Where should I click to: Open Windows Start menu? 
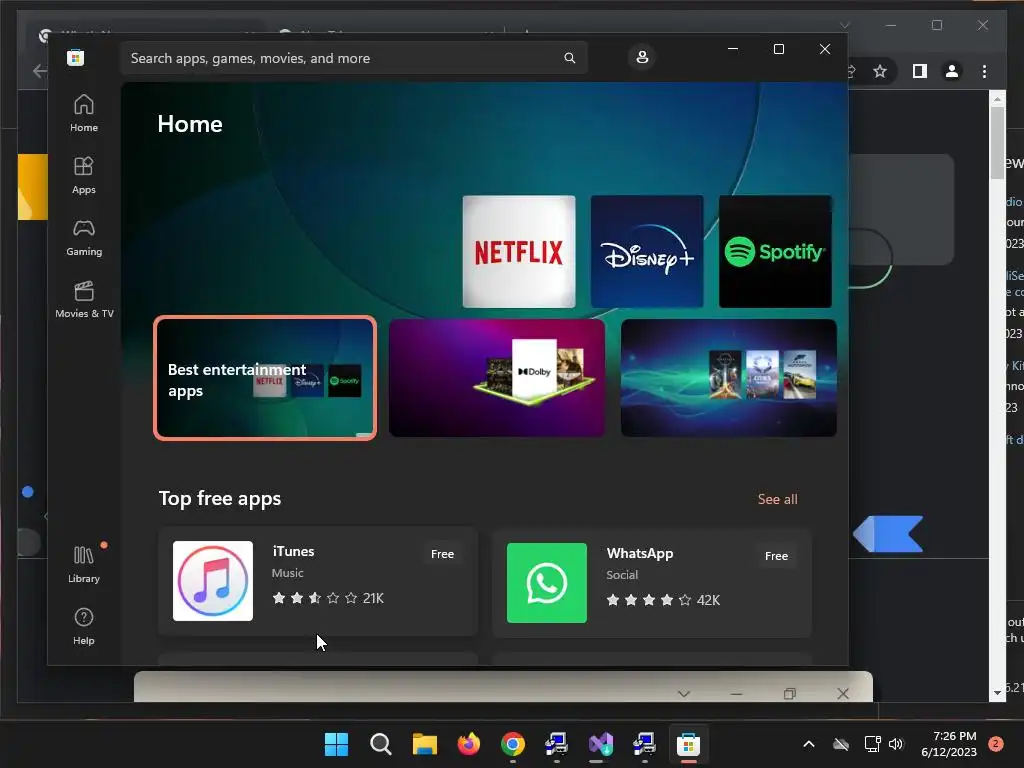(336, 744)
